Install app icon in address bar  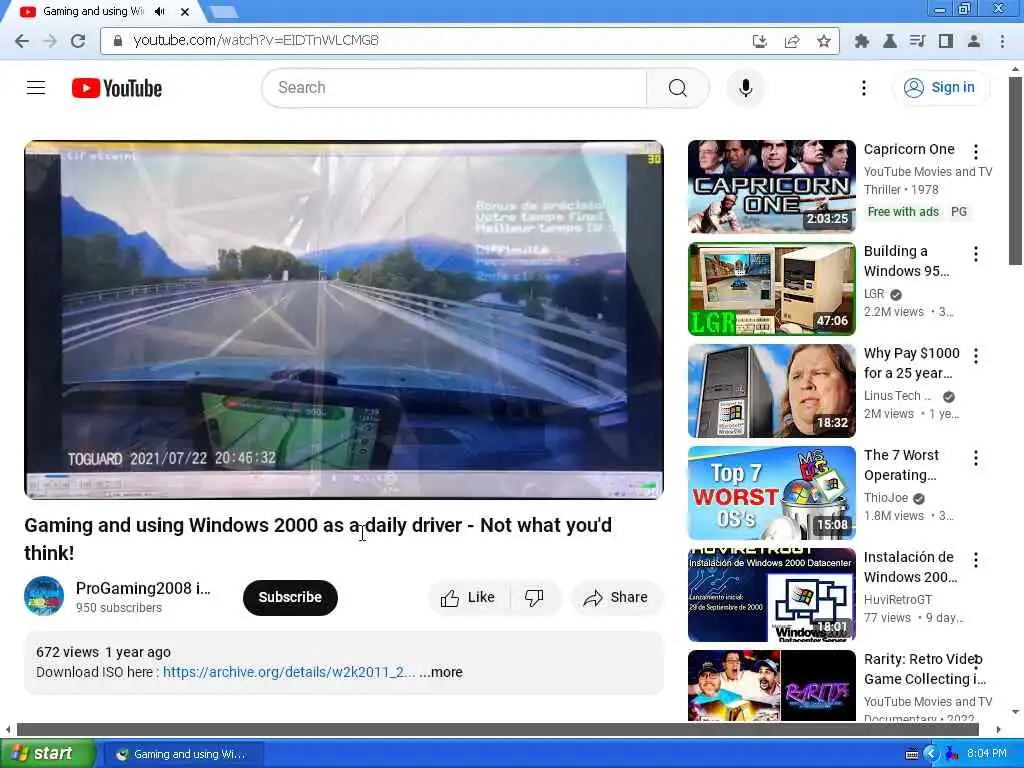pyautogui.click(x=759, y=41)
